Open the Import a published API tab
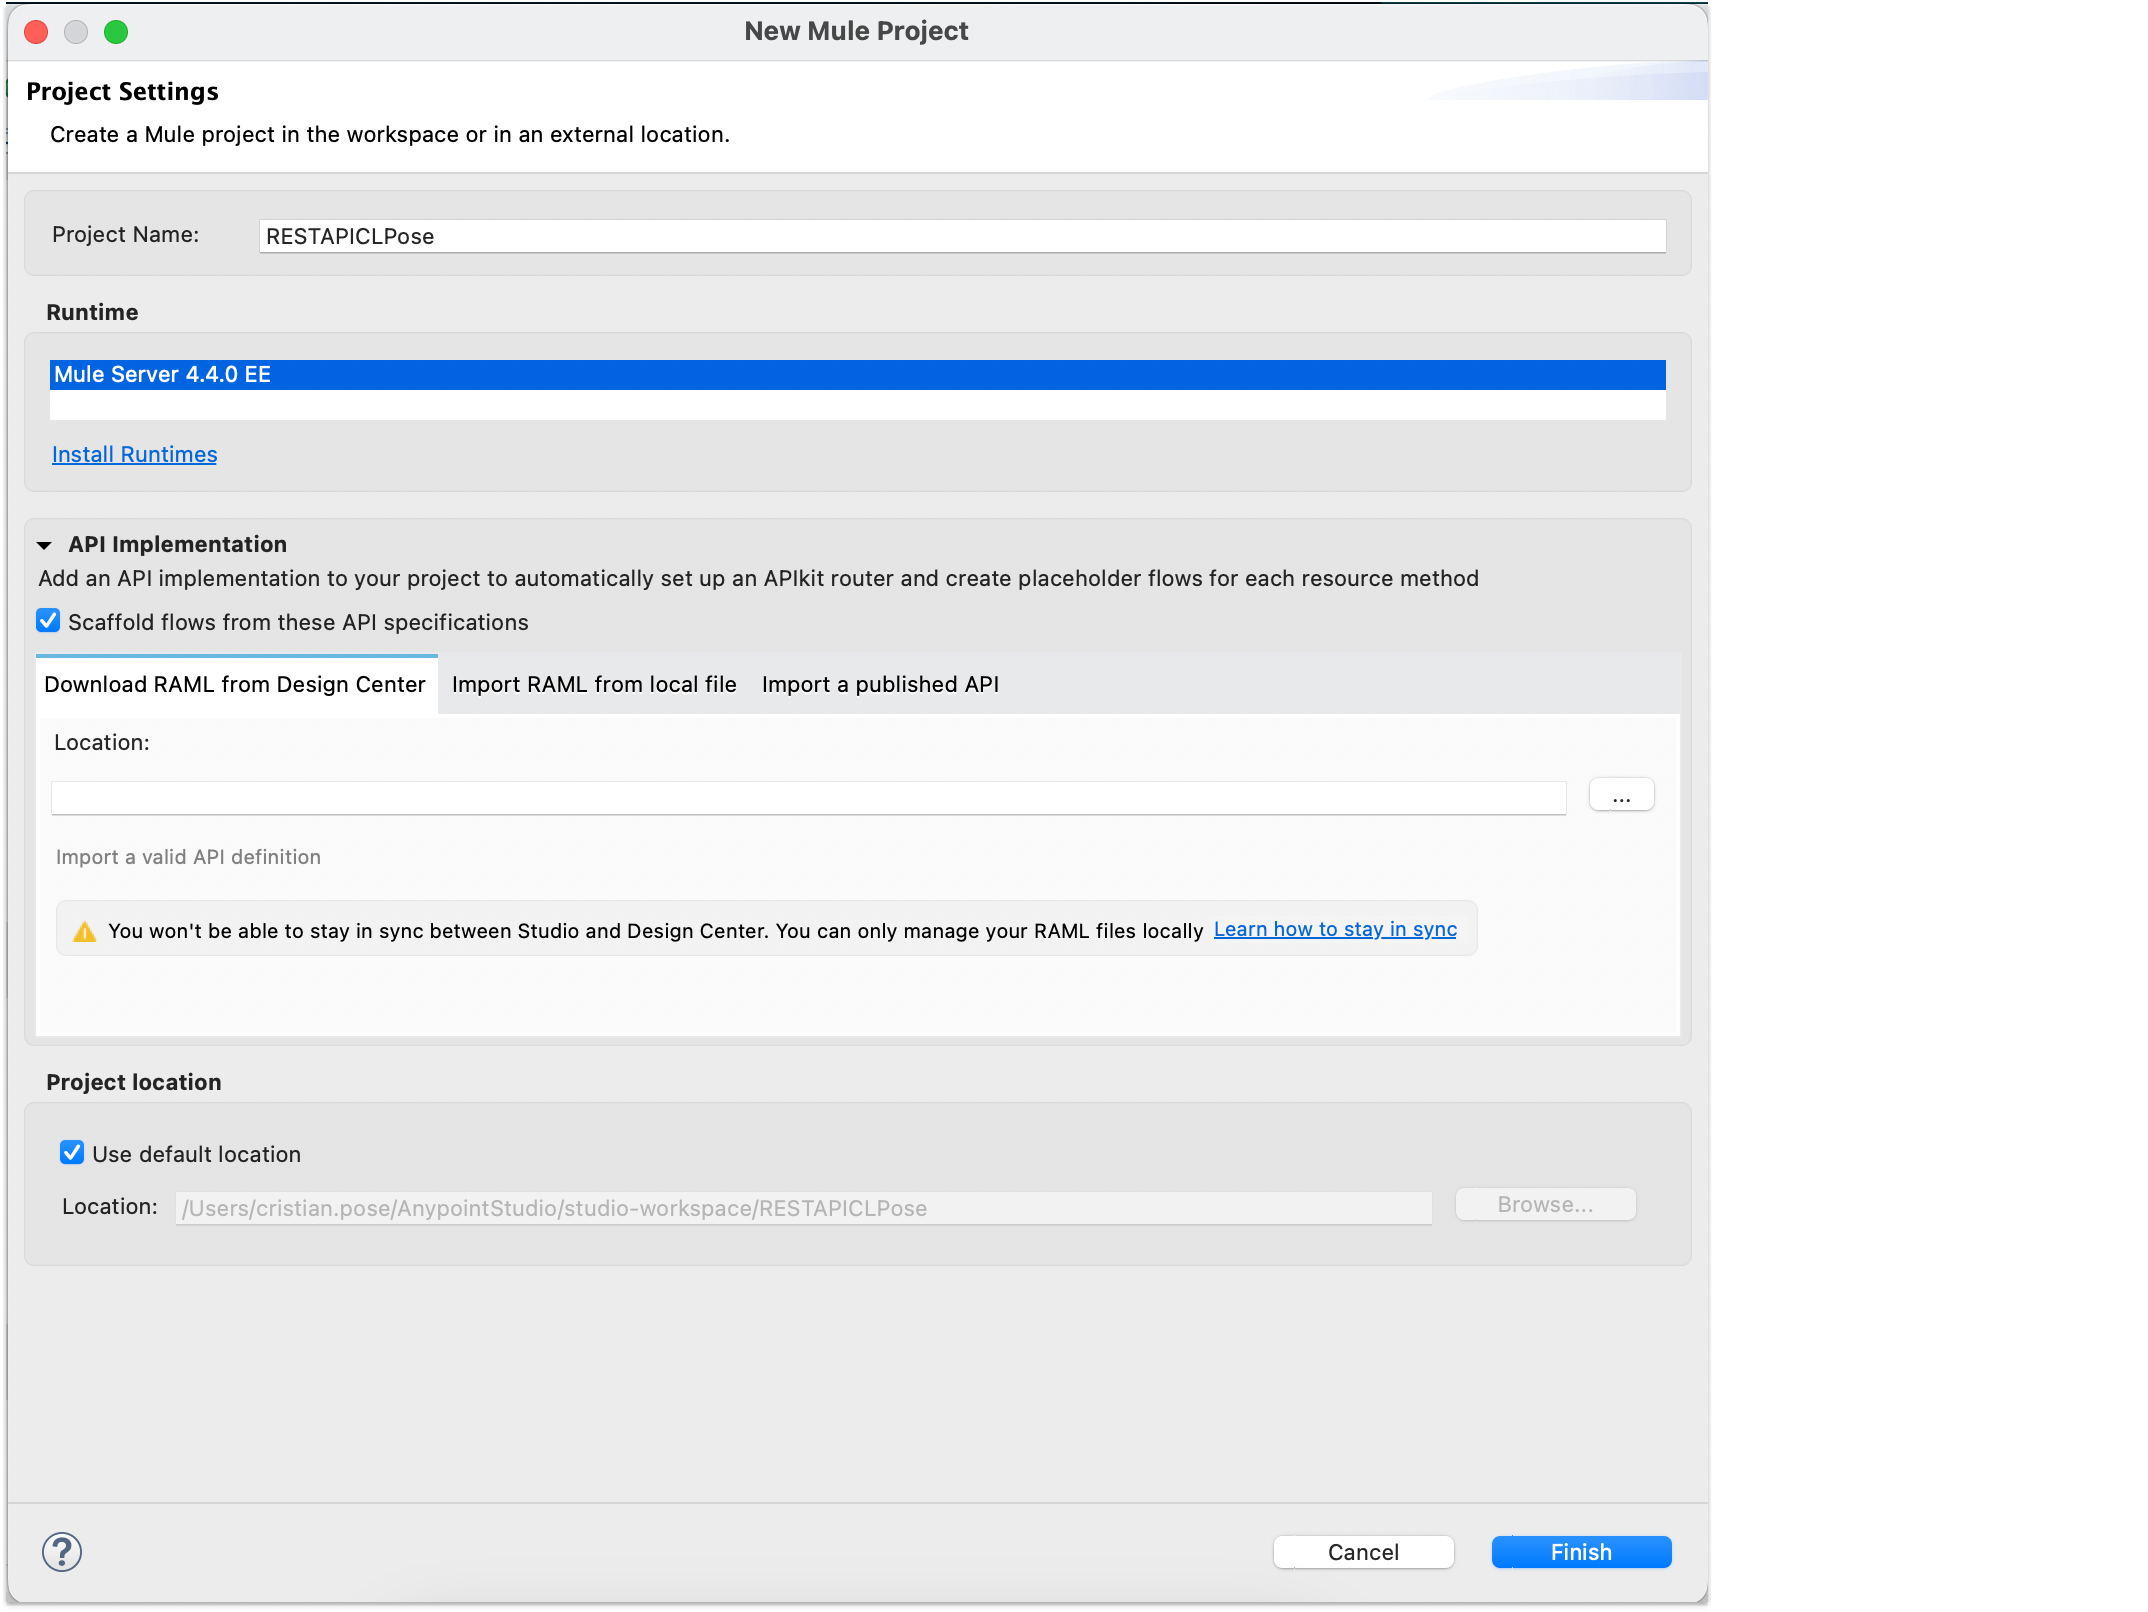Viewport: 2148px width, 1612px height. (x=880, y=684)
